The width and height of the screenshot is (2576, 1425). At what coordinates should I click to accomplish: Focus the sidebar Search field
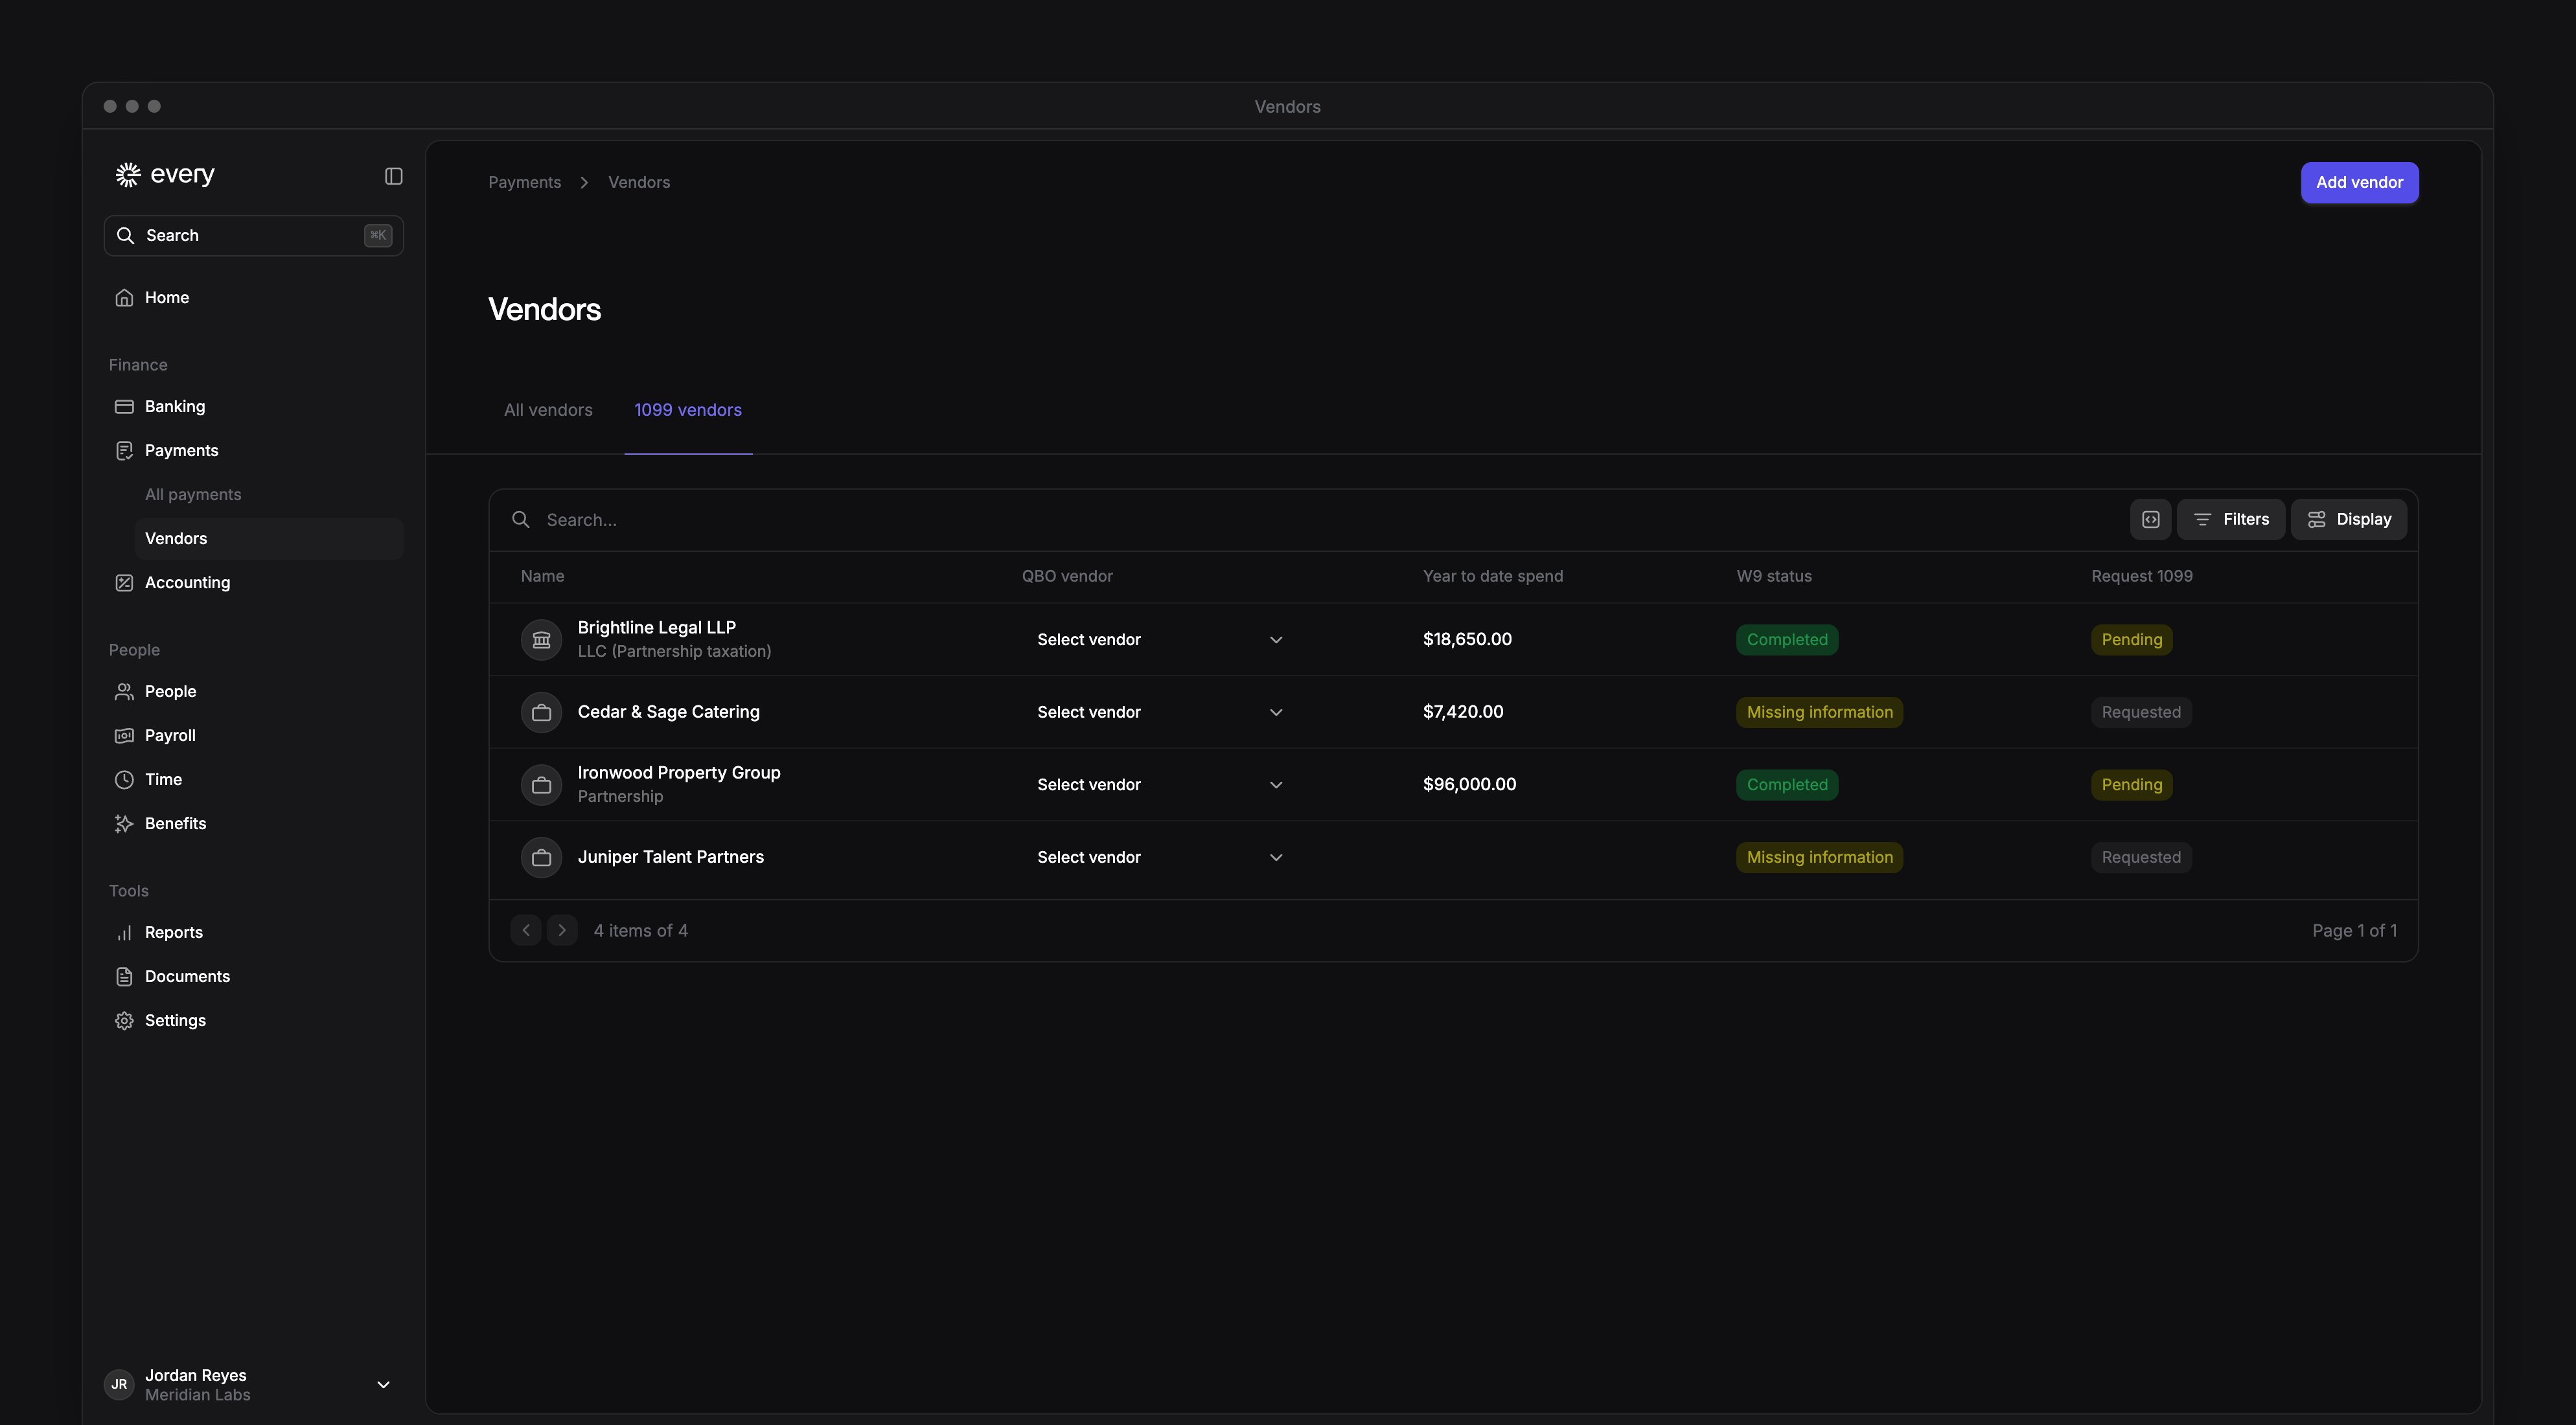click(254, 236)
